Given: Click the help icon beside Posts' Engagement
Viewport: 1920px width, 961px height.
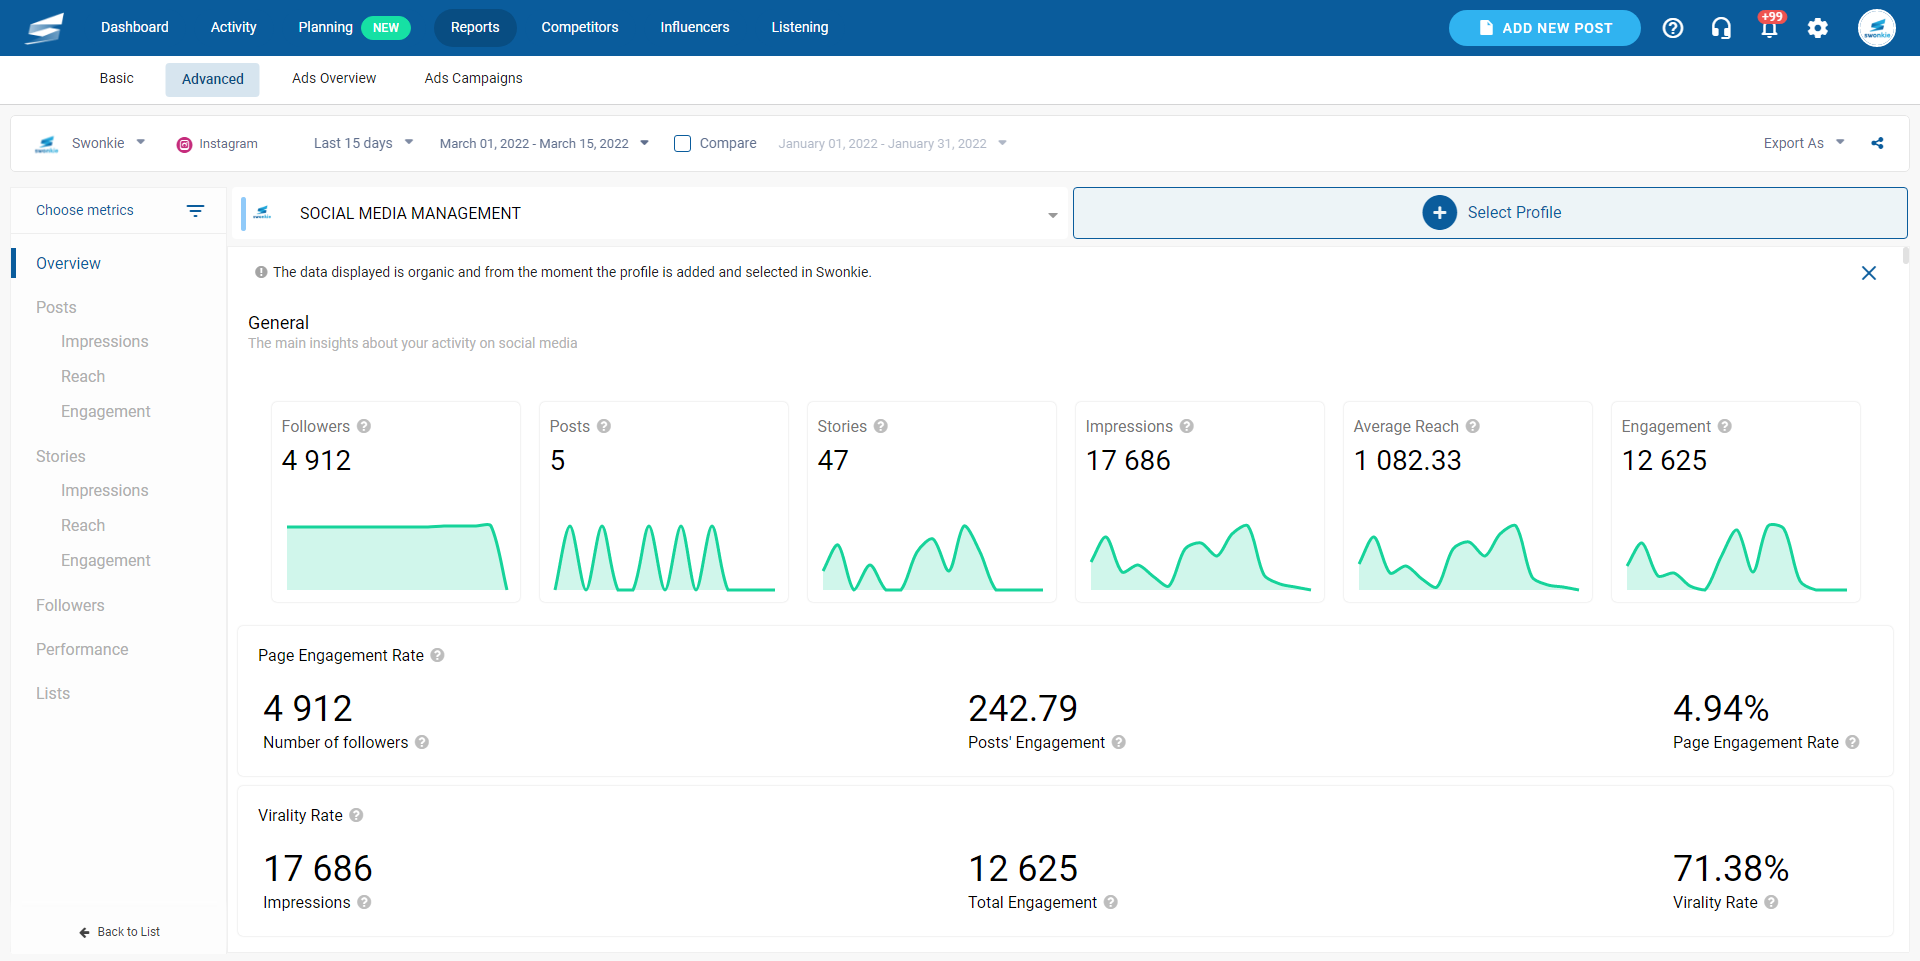Looking at the screenshot, I should (1119, 742).
